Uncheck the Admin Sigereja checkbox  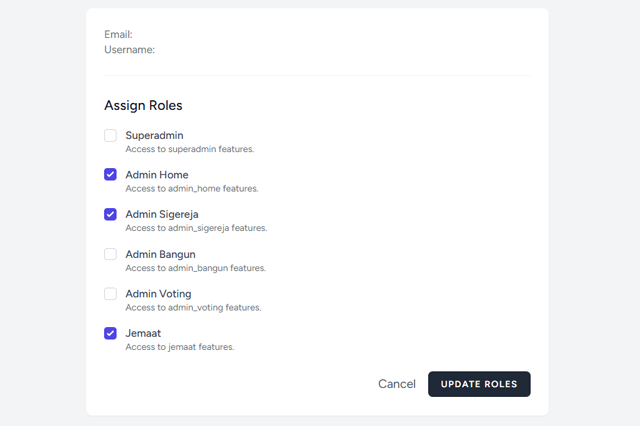tap(111, 214)
